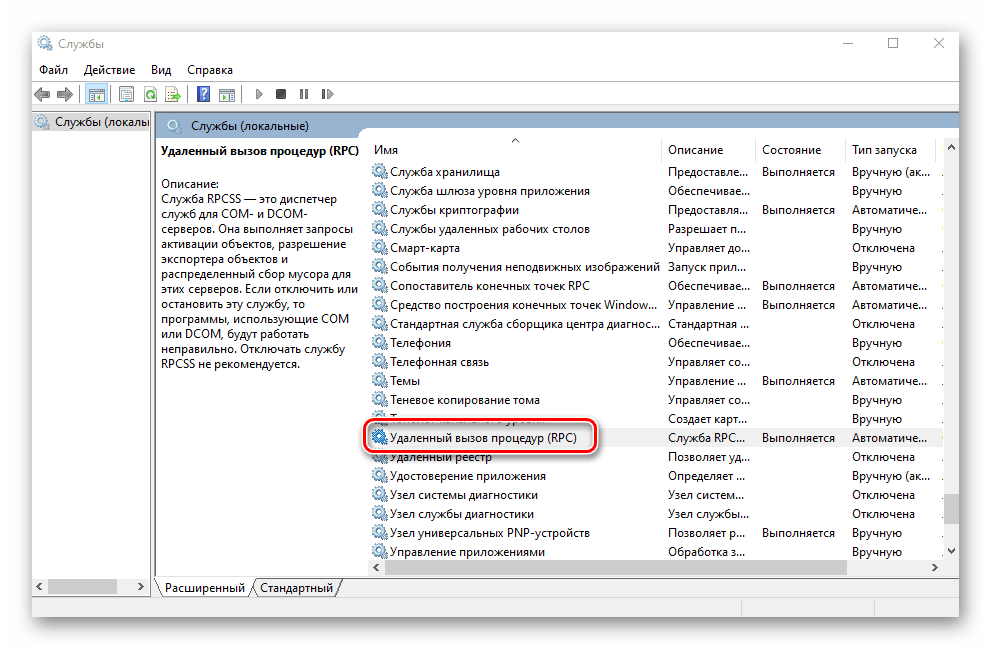The image size is (991, 649).
Task: Go forward using the toolbar Forward arrow
Action: [64, 95]
